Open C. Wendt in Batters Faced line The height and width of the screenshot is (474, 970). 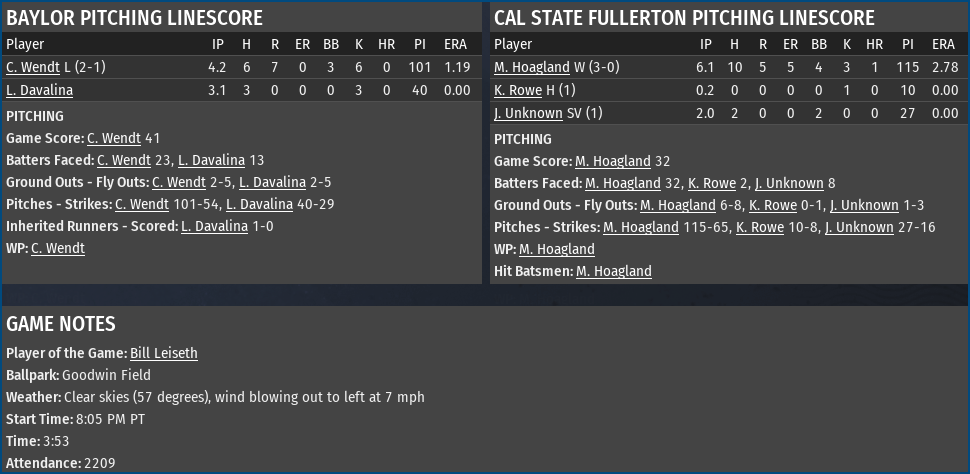click(x=124, y=160)
